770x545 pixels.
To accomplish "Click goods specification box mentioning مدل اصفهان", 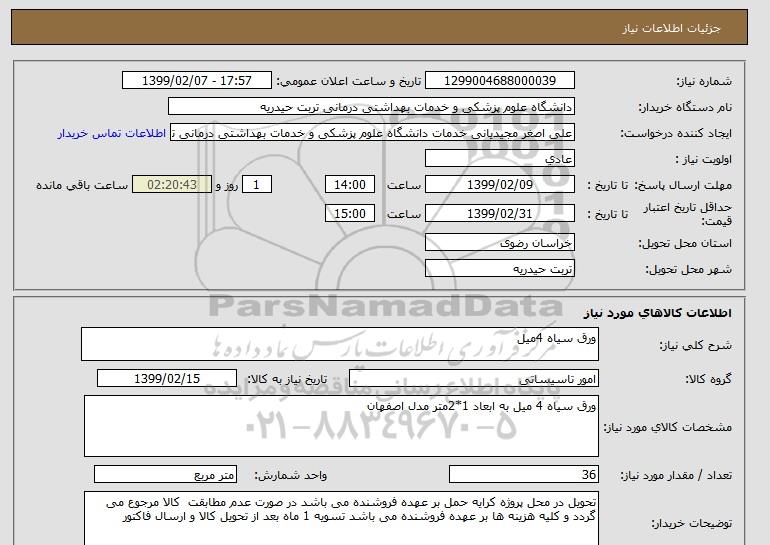I will [x=341, y=426].
